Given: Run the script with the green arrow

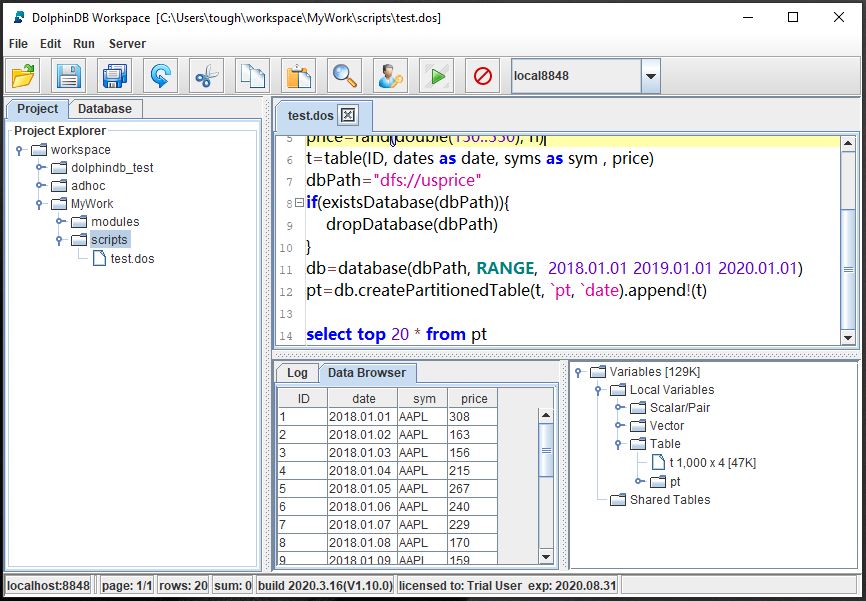Looking at the screenshot, I should tap(436, 76).
